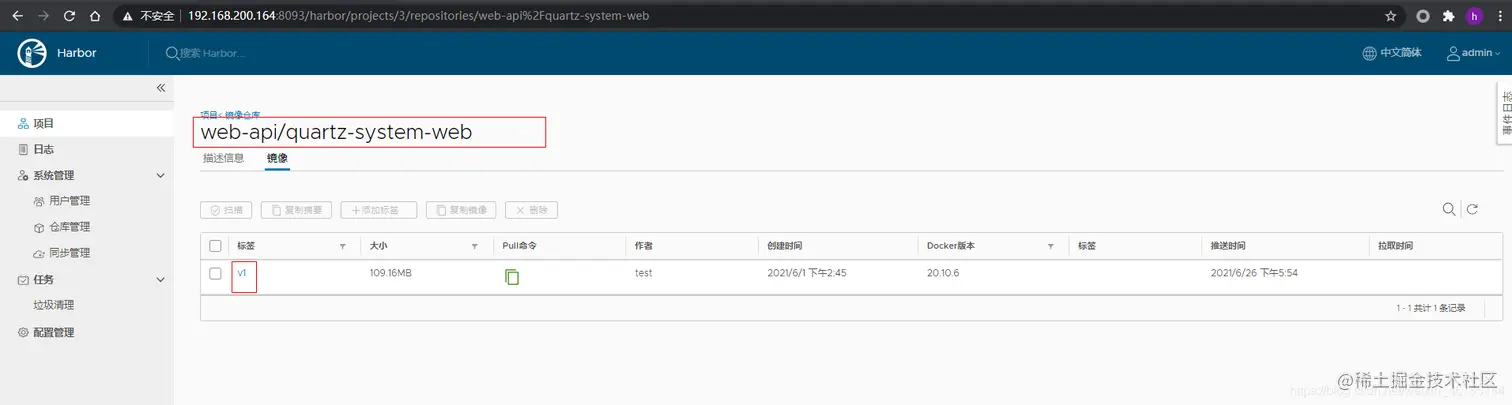Click the 拉取时间 column header
The height and width of the screenshot is (405, 1512).
[x=1394, y=246]
